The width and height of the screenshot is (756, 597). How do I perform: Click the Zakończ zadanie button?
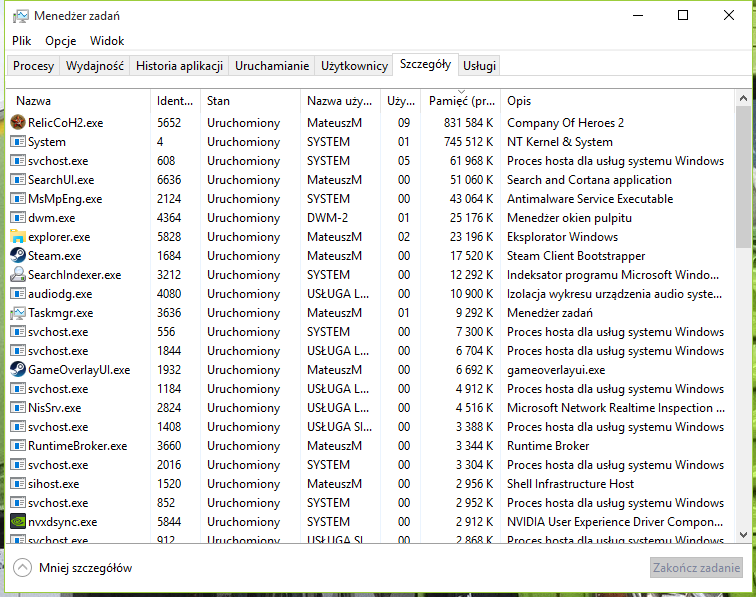pos(696,568)
